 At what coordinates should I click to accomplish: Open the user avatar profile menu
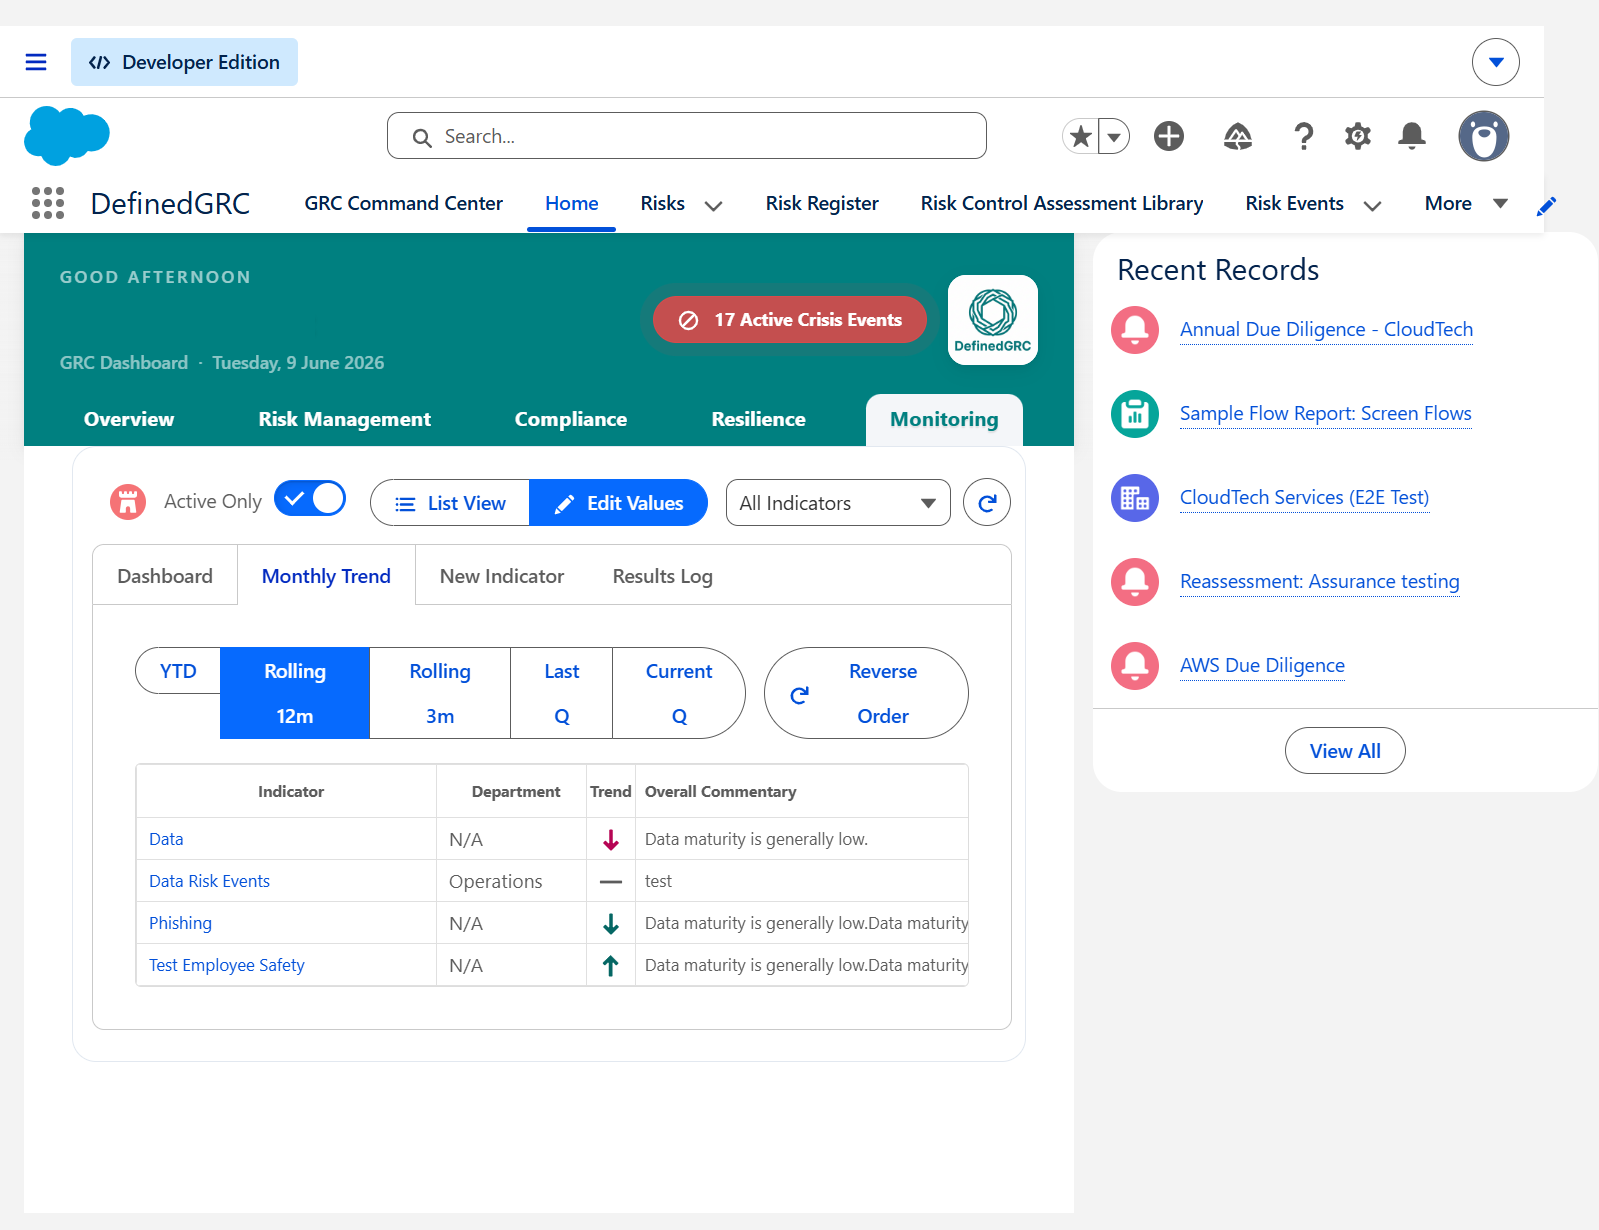tap(1483, 136)
